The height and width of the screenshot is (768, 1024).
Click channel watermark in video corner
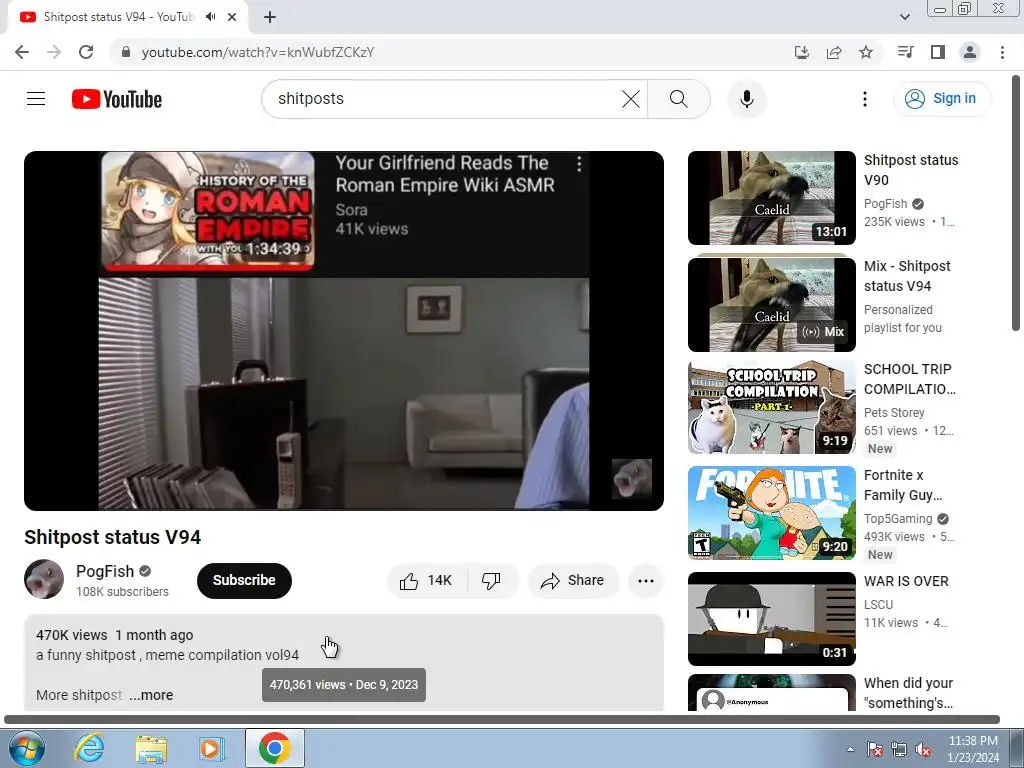point(632,479)
